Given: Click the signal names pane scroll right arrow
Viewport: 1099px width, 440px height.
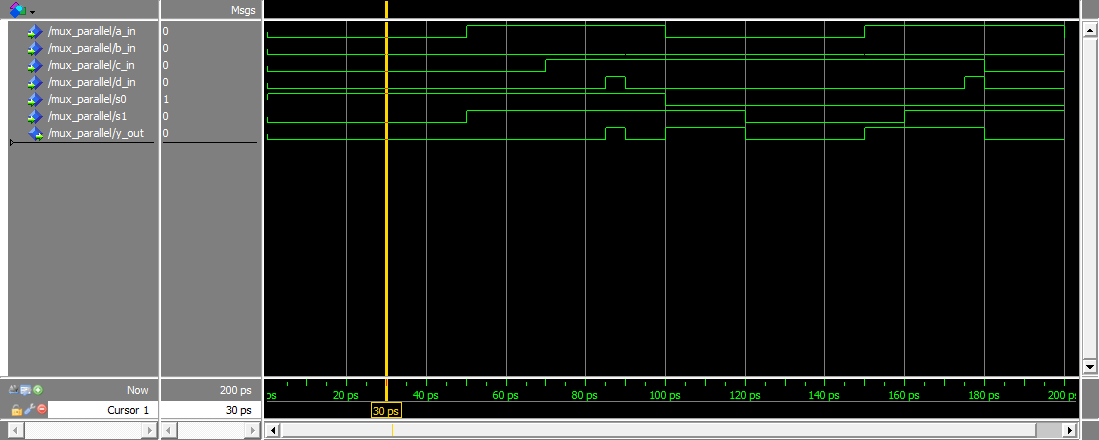Looking at the screenshot, I should pyautogui.click(x=150, y=431).
